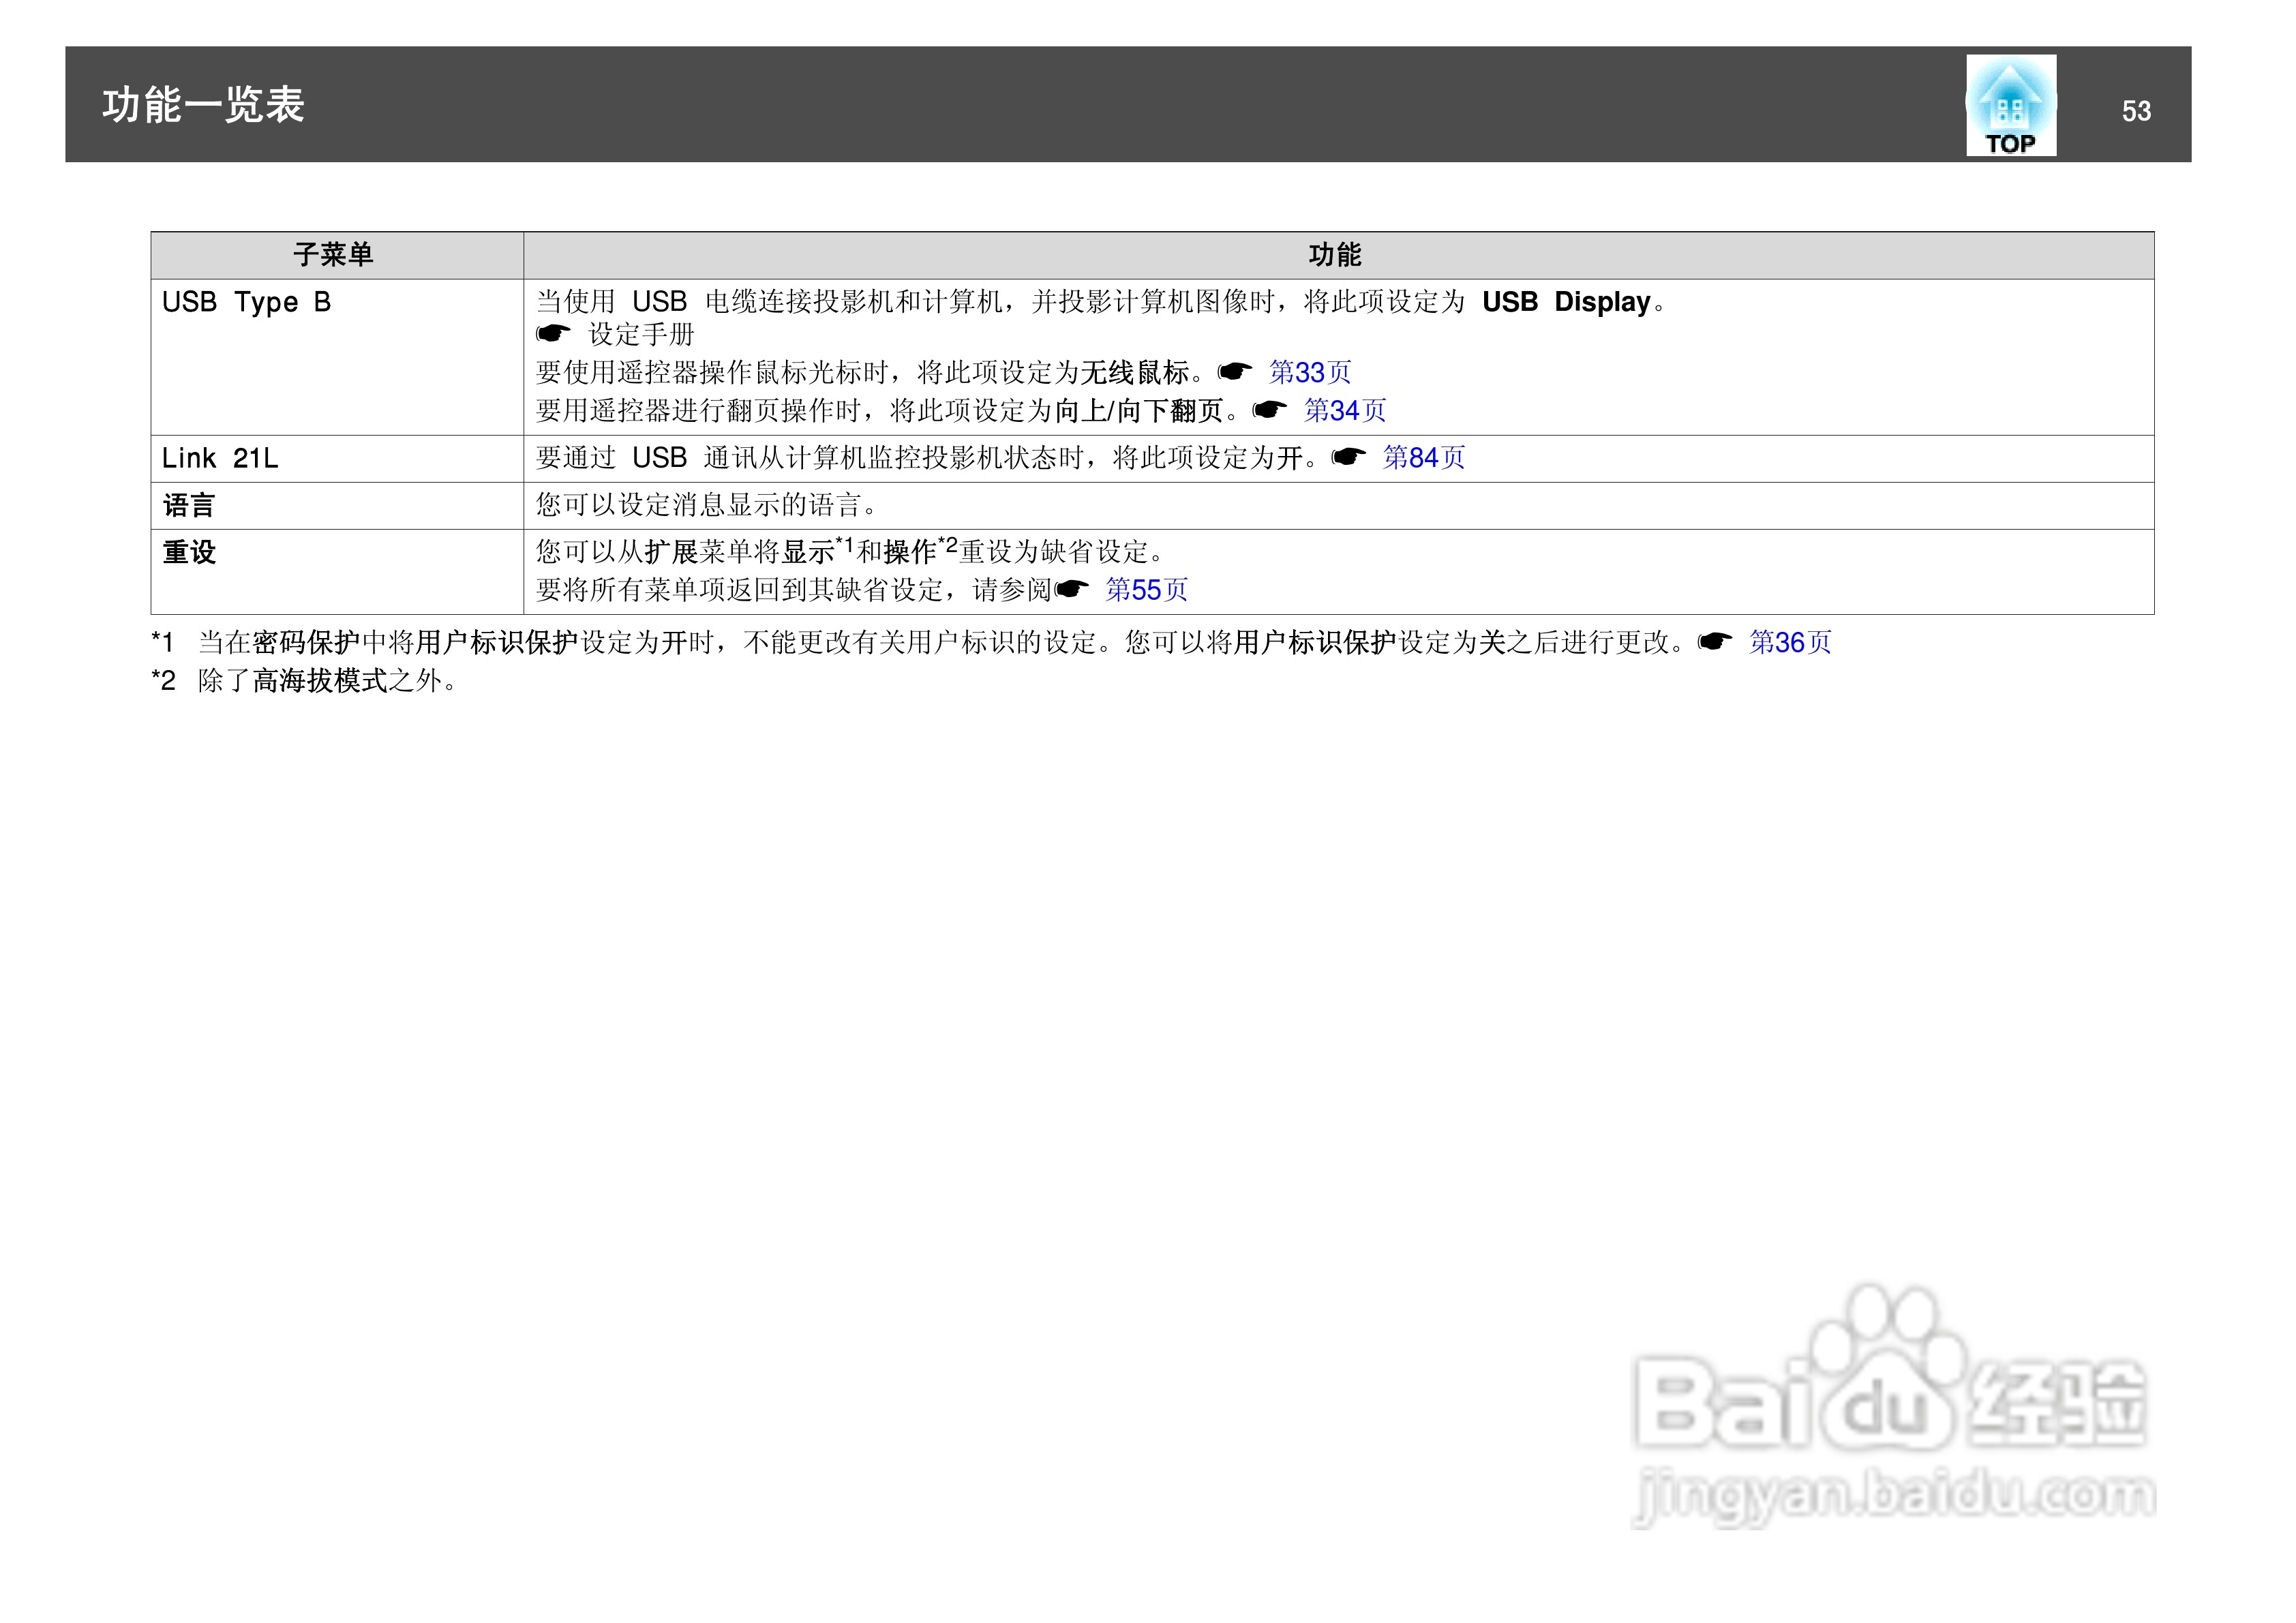Click pointing hand icon before 第36页
The width and height of the screenshot is (2296, 1623).
[1714, 642]
